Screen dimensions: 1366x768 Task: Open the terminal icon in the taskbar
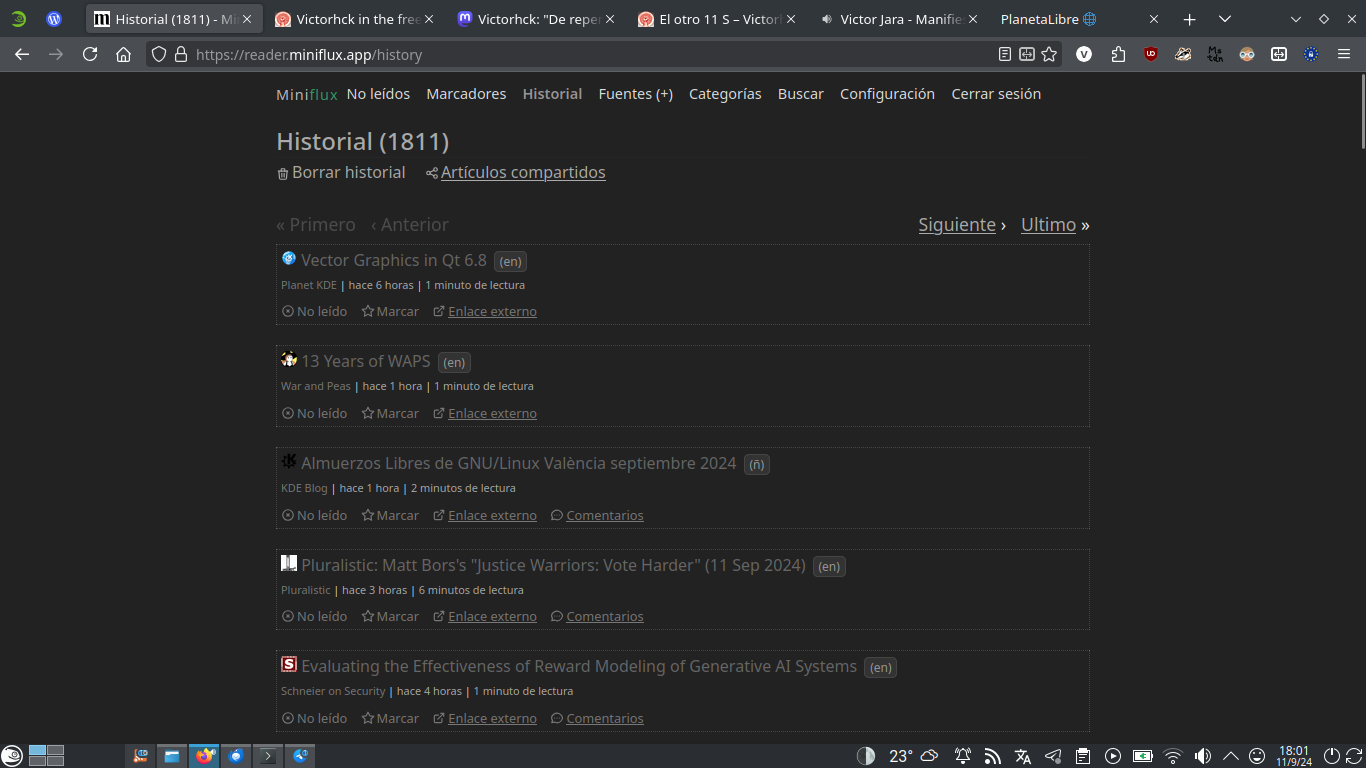pos(268,756)
